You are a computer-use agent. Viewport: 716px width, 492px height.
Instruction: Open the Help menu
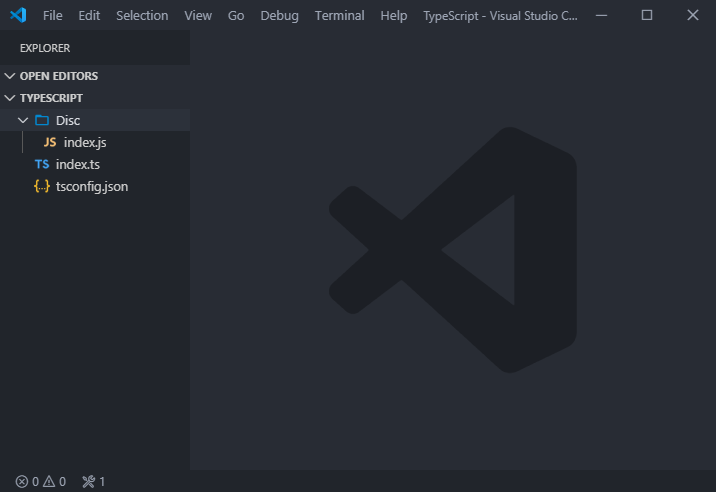click(x=394, y=16)
